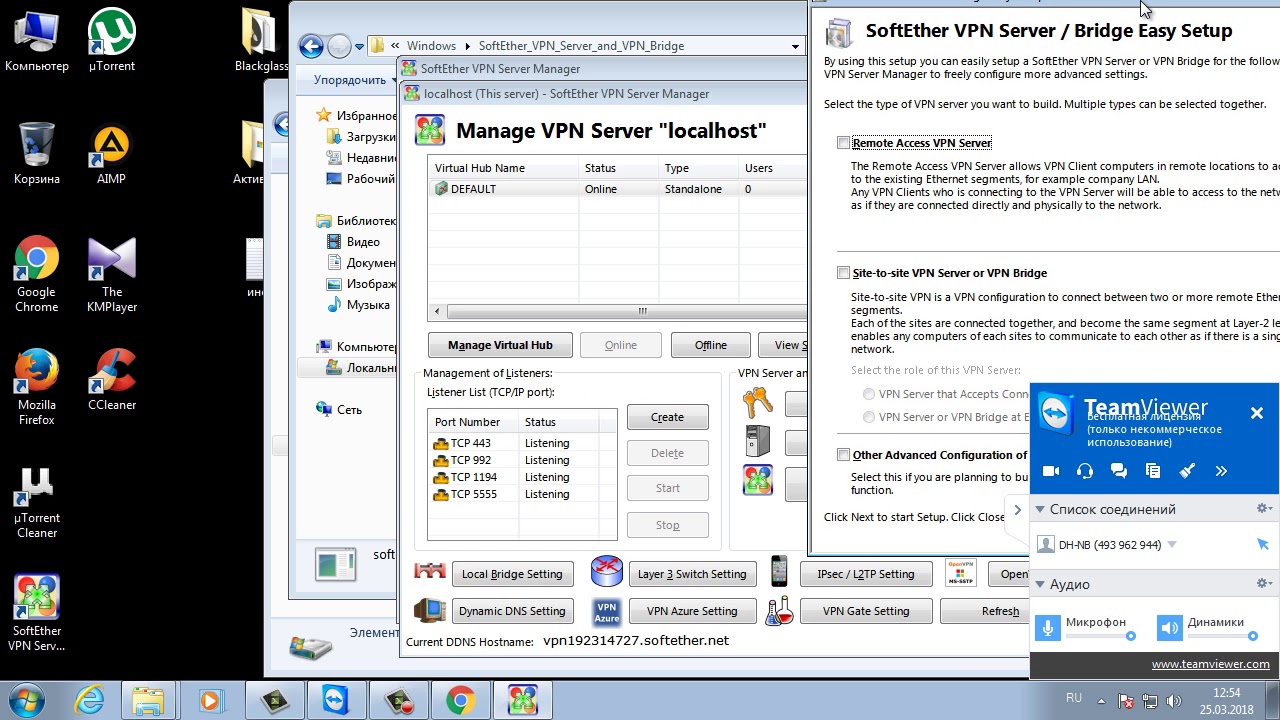Open Список соединений settings gear

1264,509
